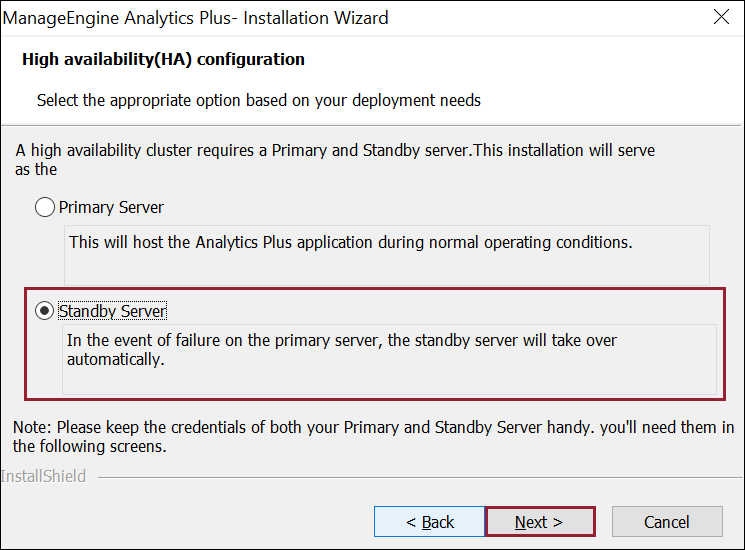Click the 'Select the appropriate option' subtitle

click(258, 100)
